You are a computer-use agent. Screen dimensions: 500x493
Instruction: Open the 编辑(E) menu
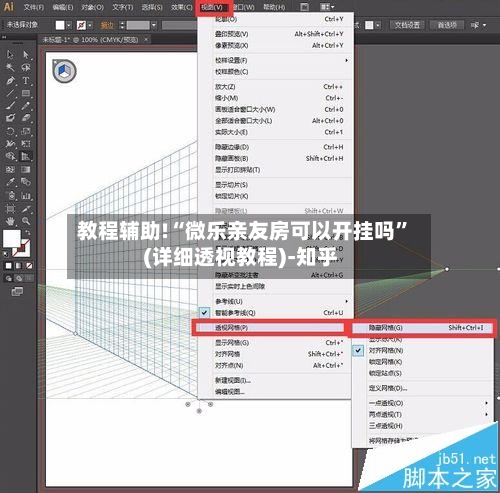pyautogui.click(x=63, y=7)
